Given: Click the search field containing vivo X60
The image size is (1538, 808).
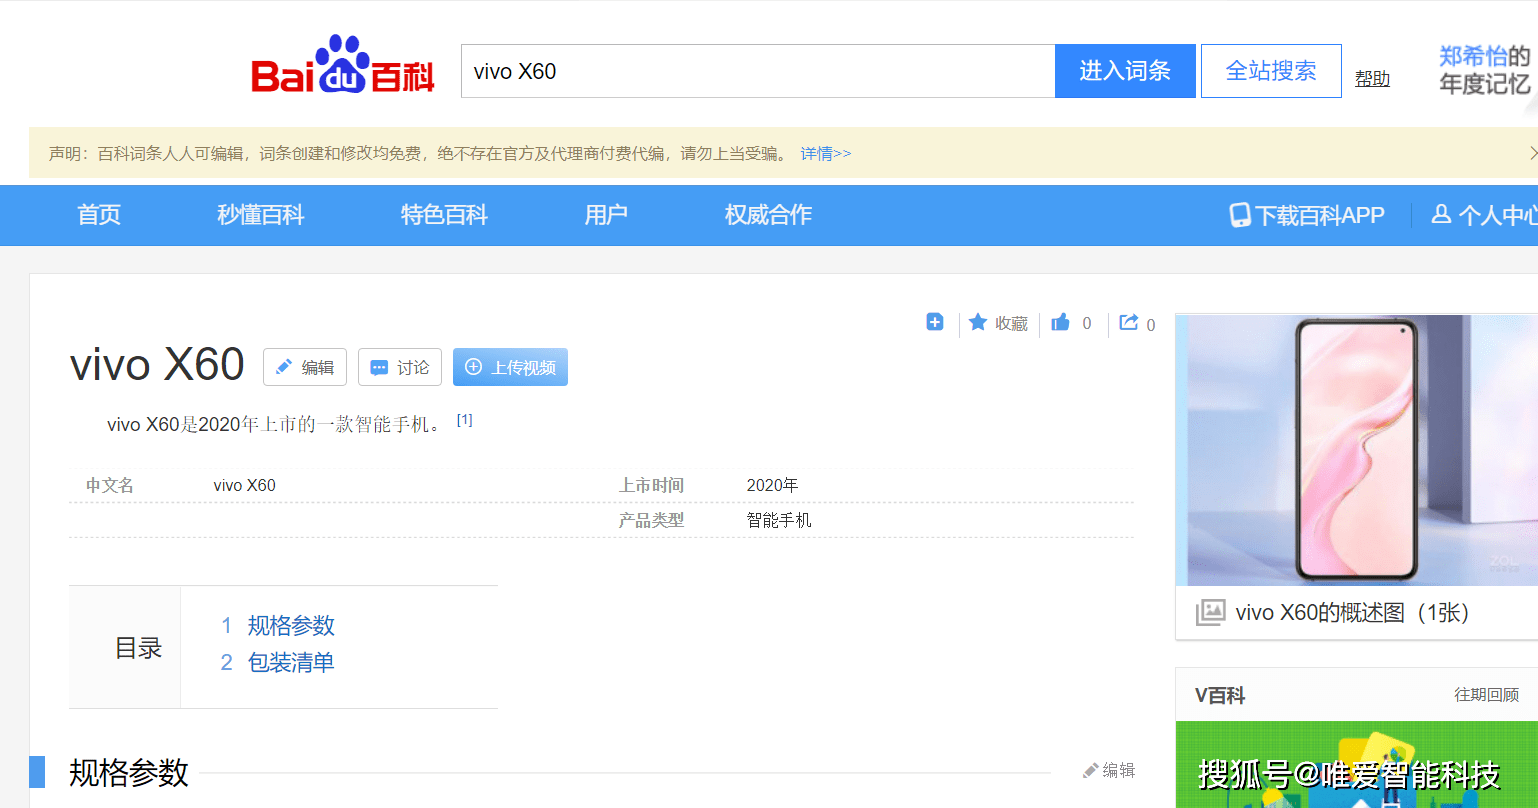Looking at the screenshot, I should pos(757,71).
